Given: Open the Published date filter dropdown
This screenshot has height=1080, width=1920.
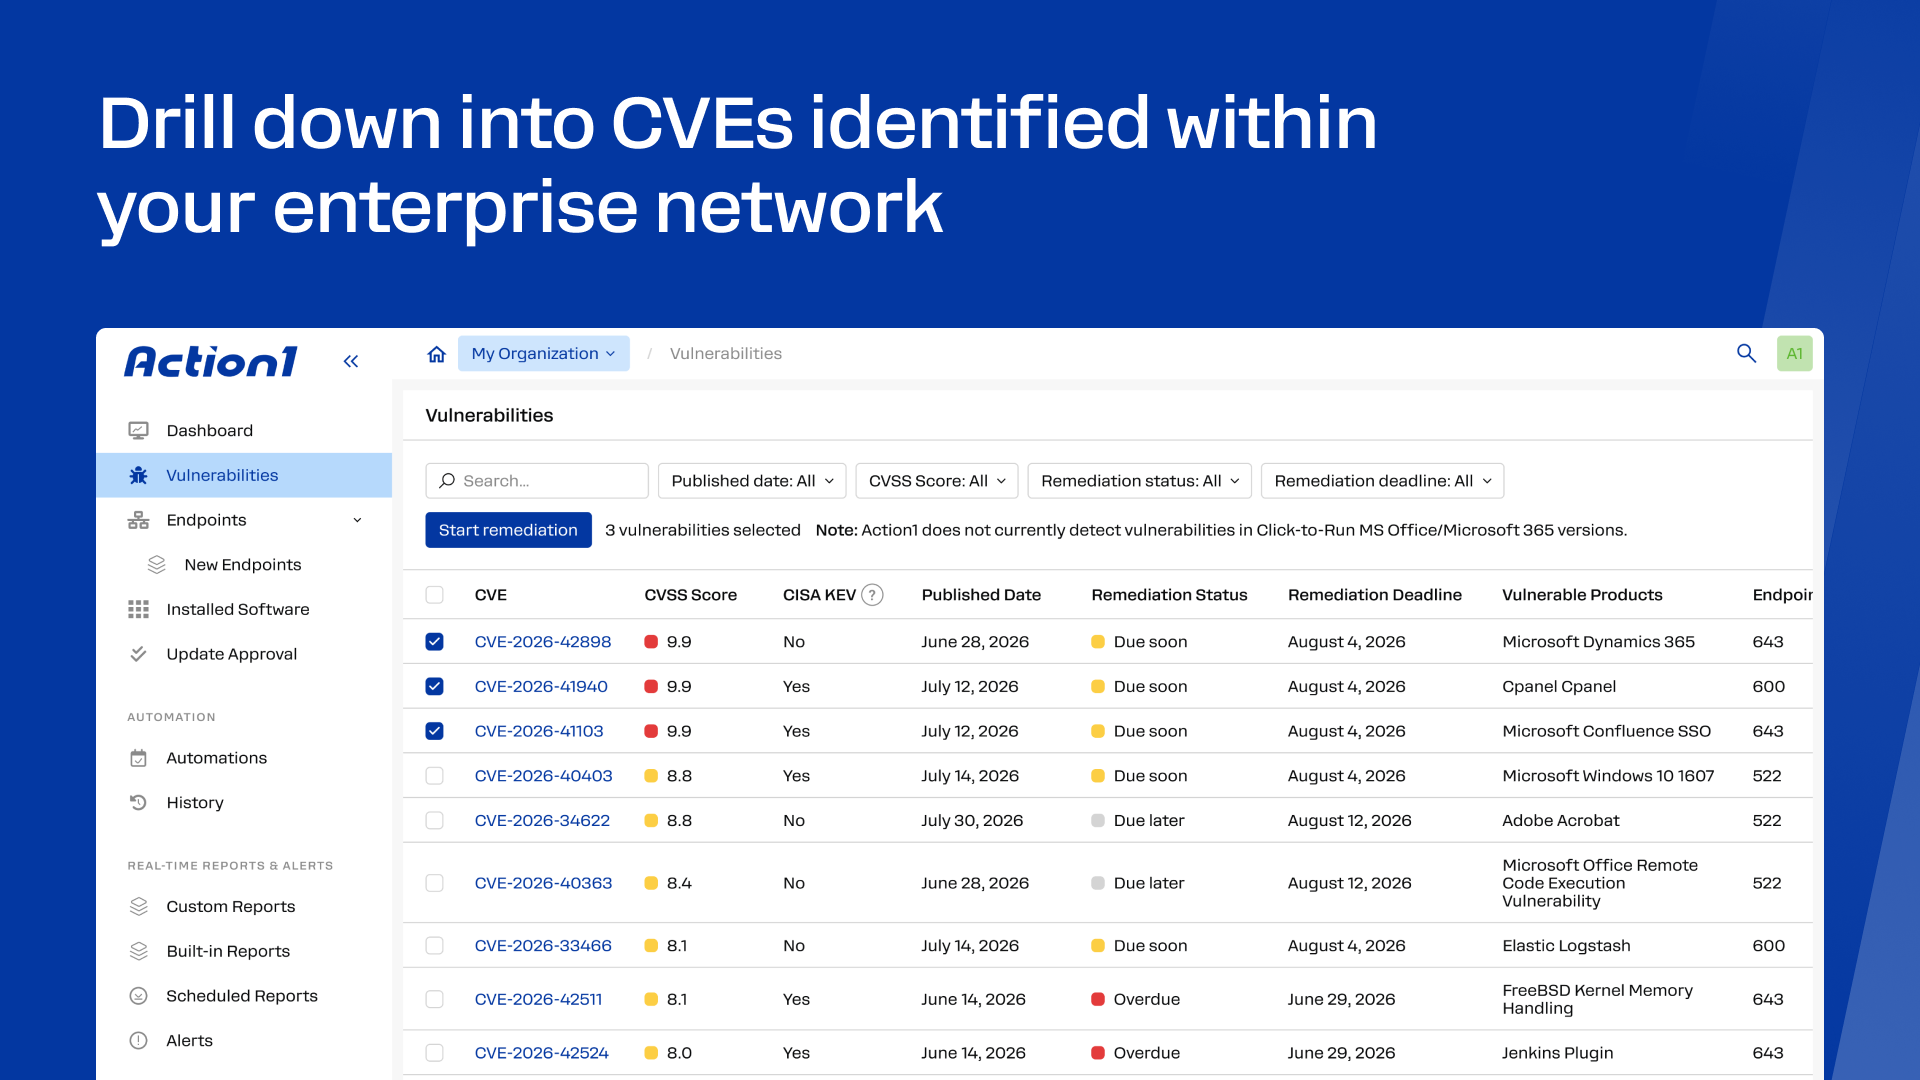Looking at the screenshot, I should (752, 481).
